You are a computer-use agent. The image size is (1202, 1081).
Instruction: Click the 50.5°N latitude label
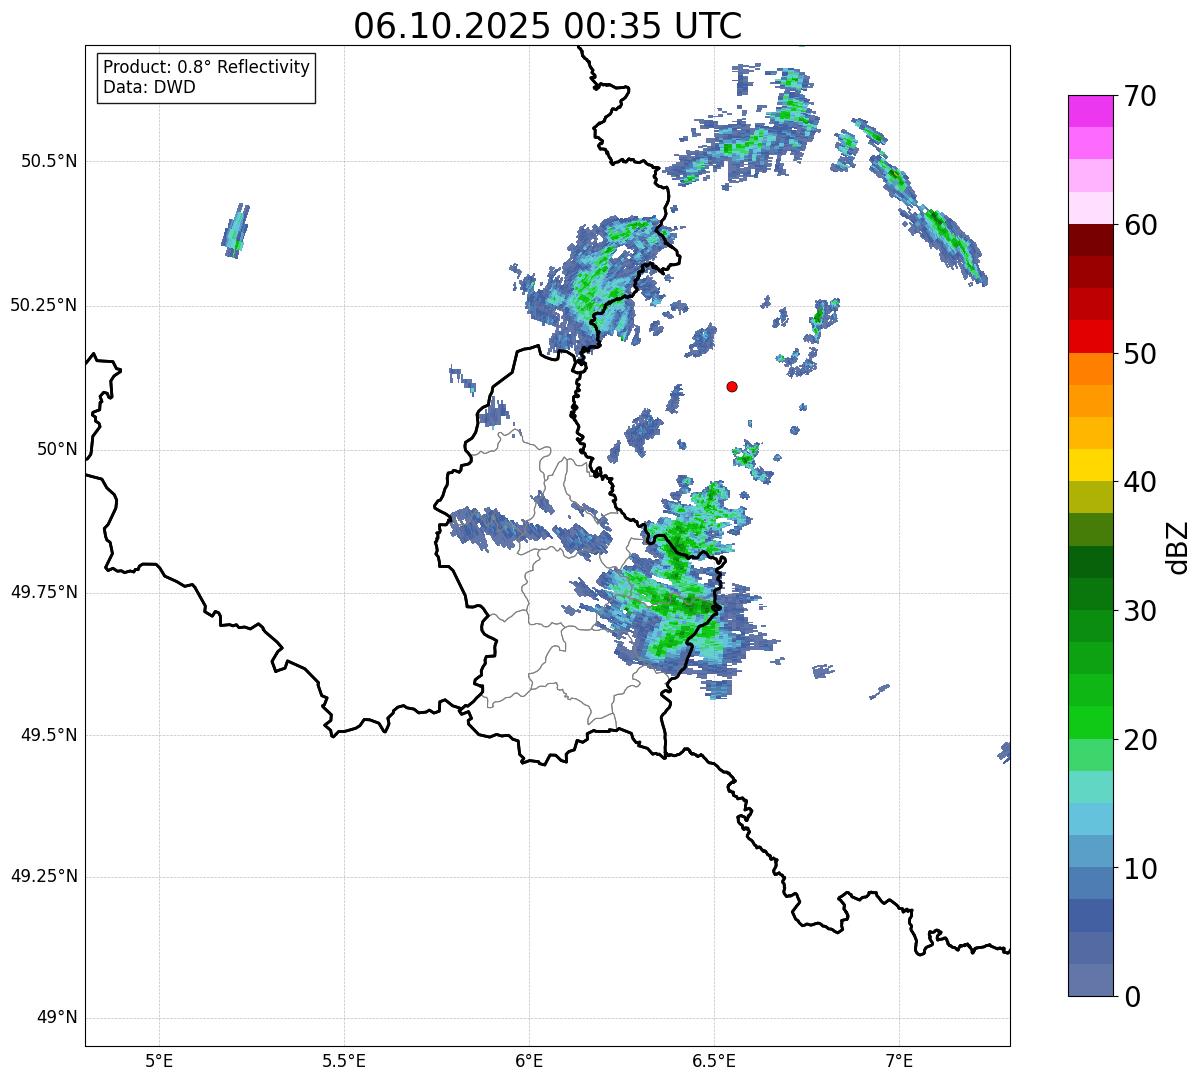pos(48,161)
